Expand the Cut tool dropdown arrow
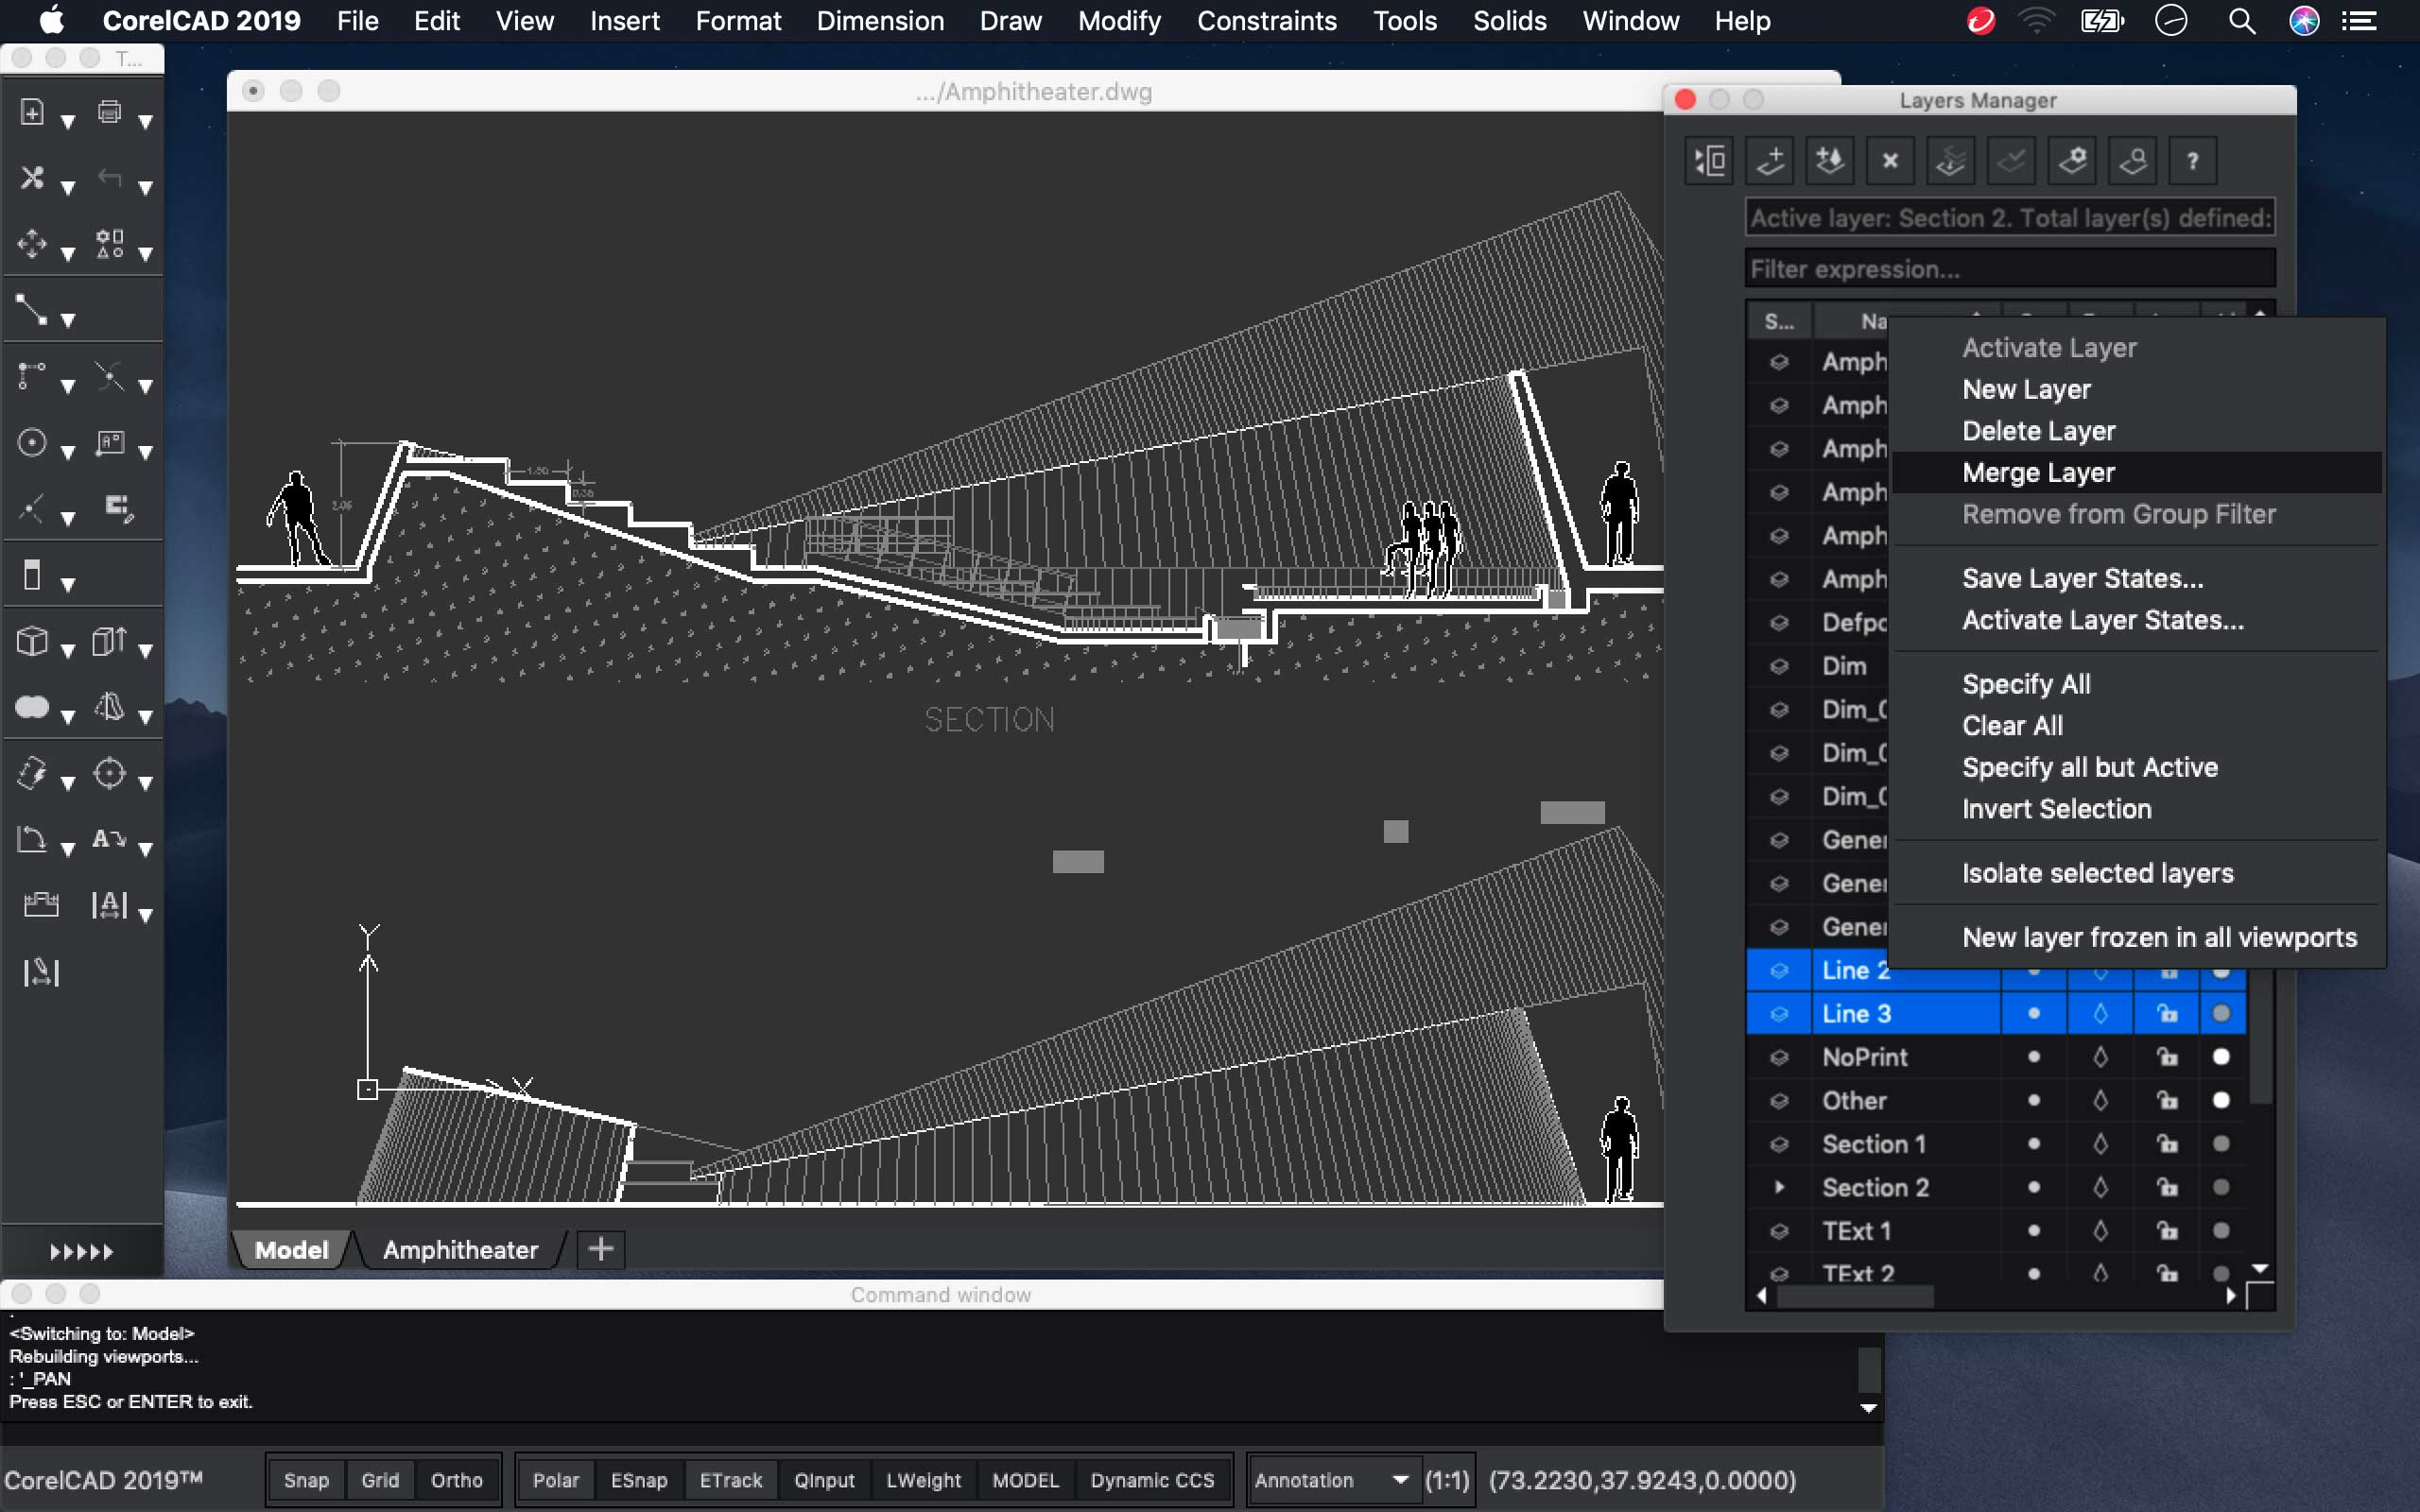This screenshot has width=2420, height=1512. pos(68,188)
